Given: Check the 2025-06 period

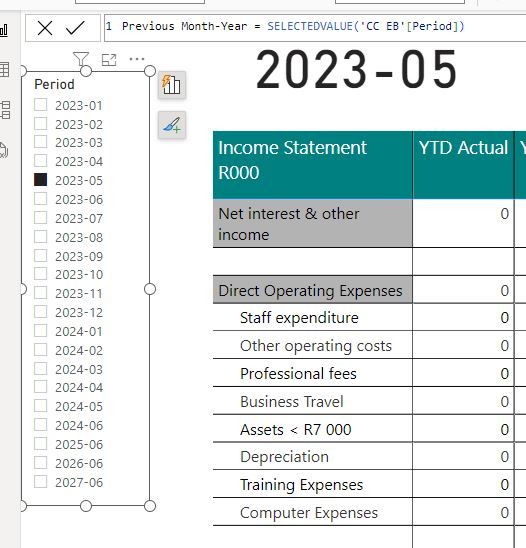Looking at the screenshot, I should (x=41, y=444).
